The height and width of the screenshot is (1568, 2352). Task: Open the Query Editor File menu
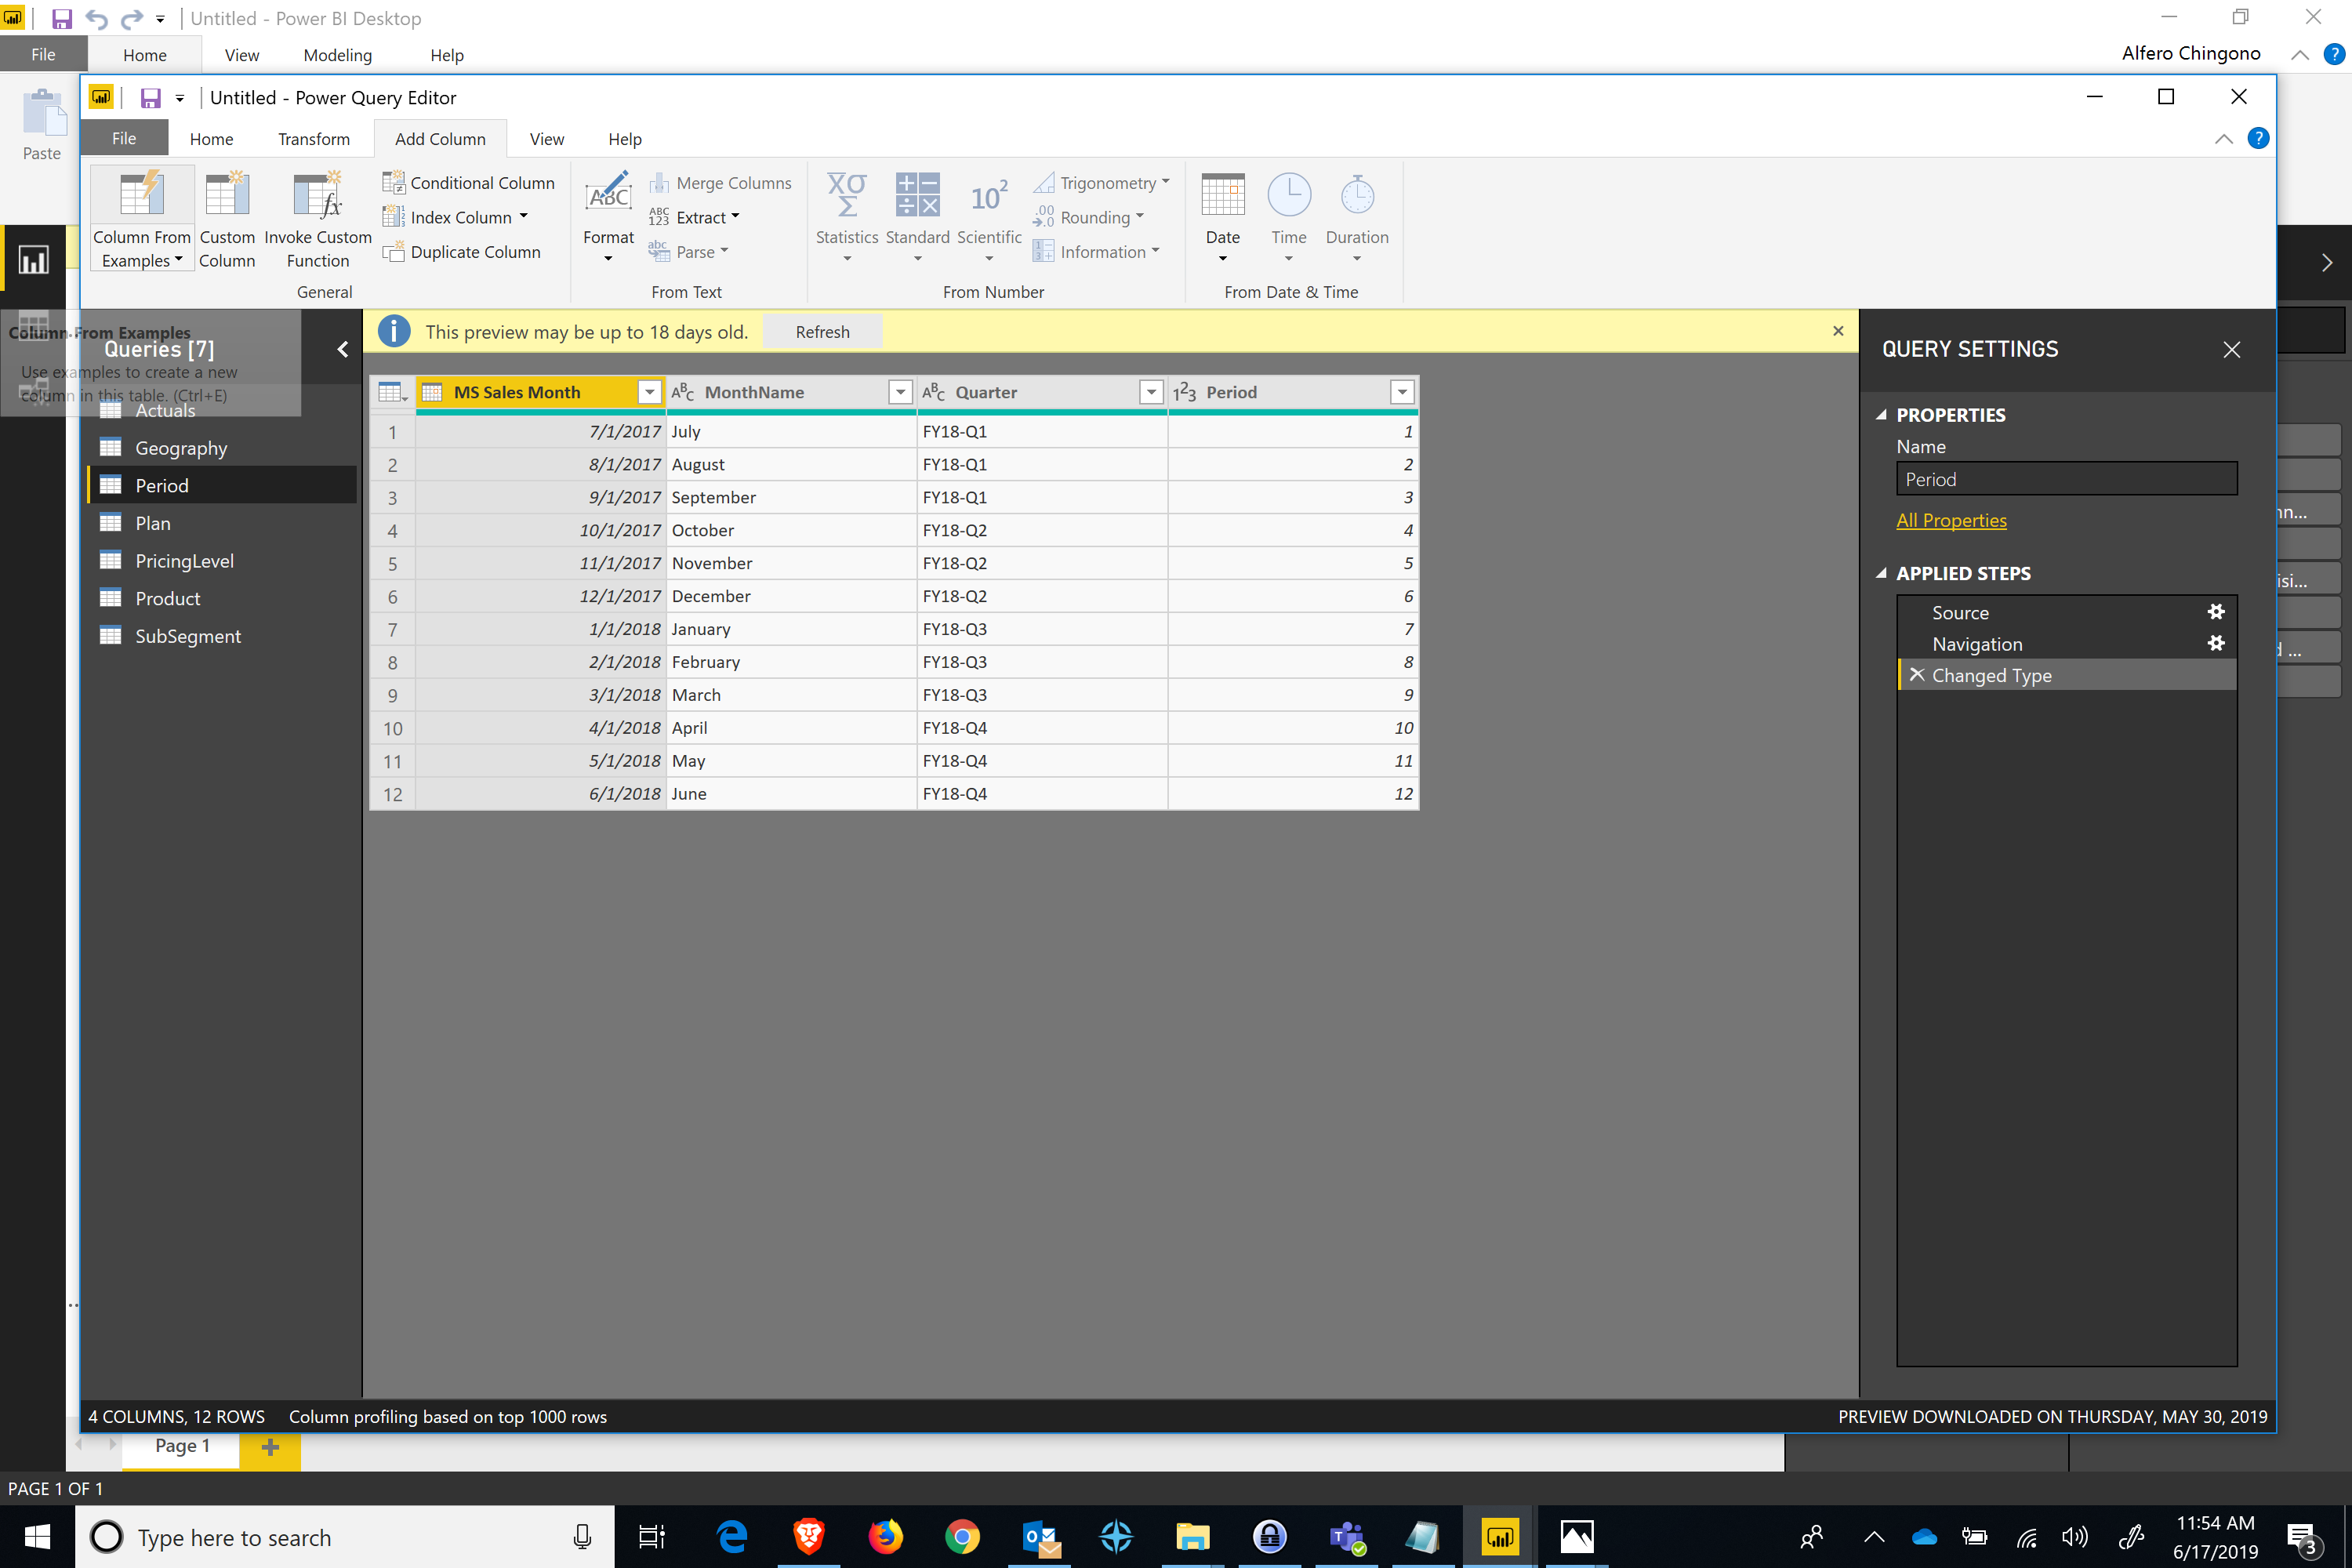pos(124,139)
